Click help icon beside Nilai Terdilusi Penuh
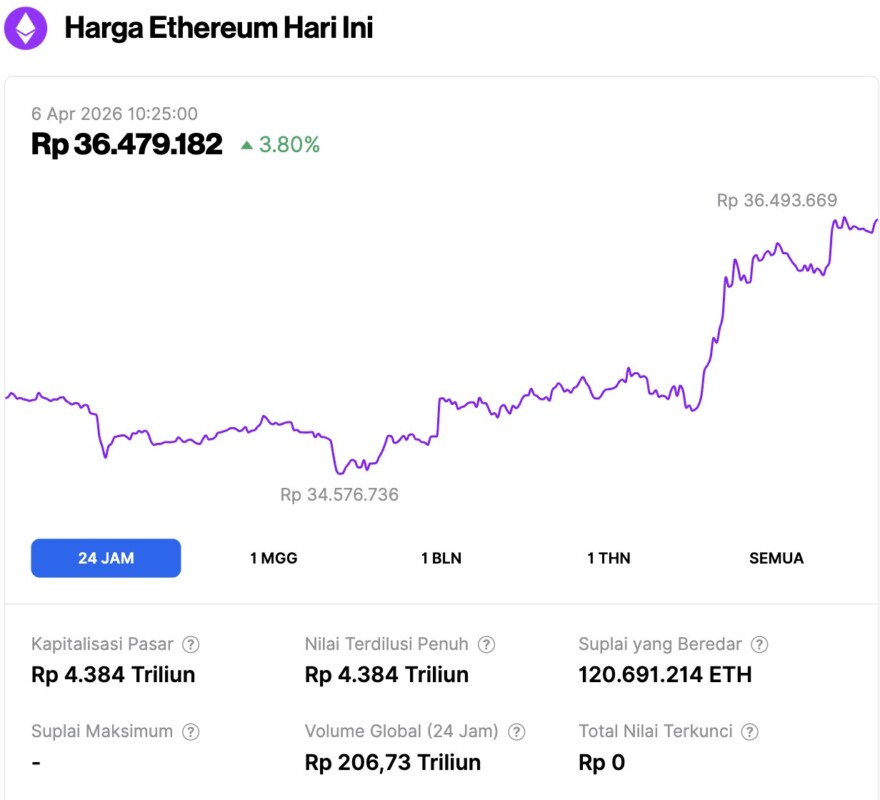Viewport: 880px width, 800px height. coord(486,645)
